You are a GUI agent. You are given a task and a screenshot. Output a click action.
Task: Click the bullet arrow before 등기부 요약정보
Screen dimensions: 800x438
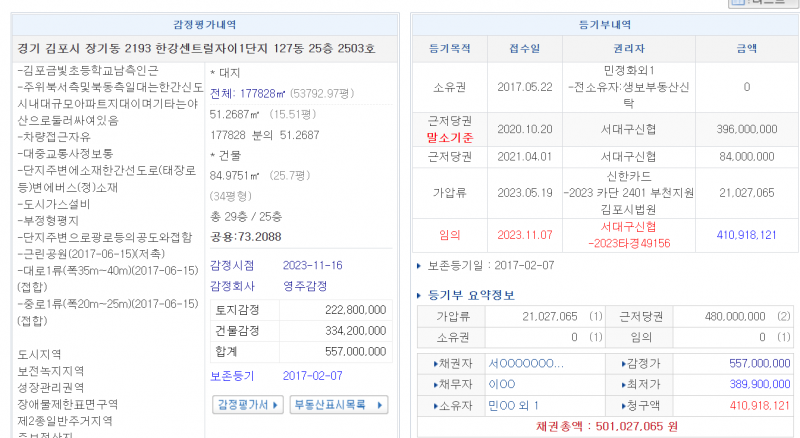(419, 295)
